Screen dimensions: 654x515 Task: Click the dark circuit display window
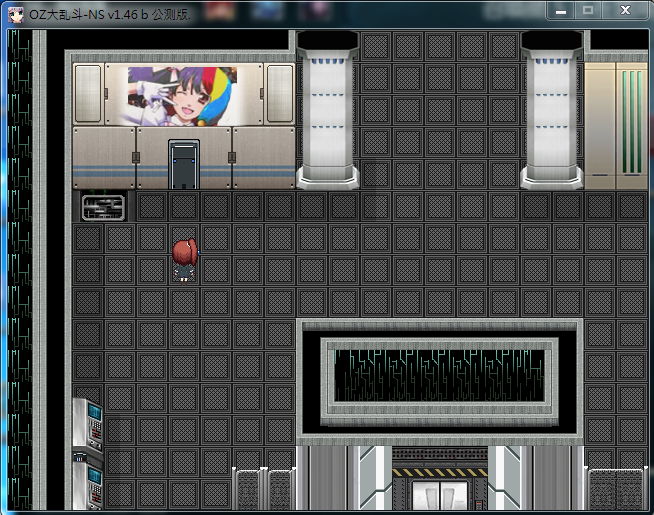pos(439,376)
